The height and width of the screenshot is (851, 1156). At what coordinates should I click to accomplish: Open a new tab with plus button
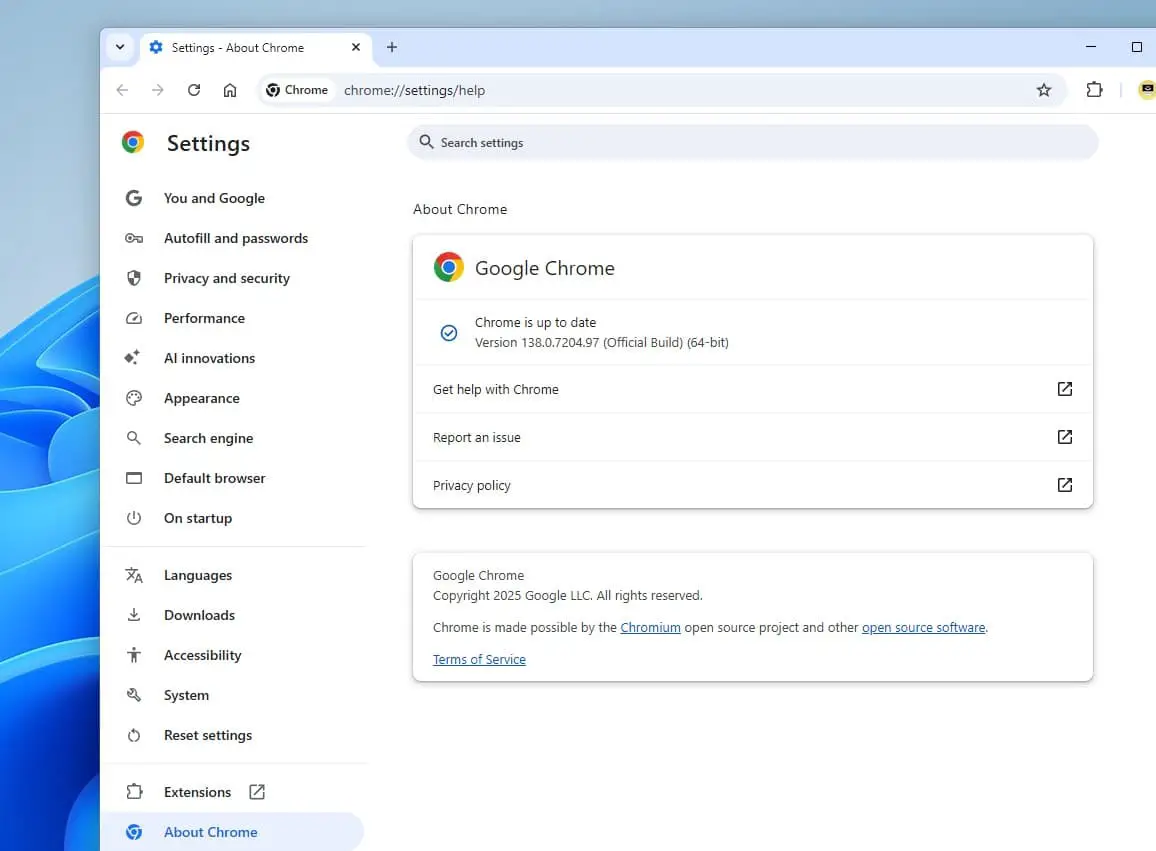pyautogui.click(x=392, y=47)
